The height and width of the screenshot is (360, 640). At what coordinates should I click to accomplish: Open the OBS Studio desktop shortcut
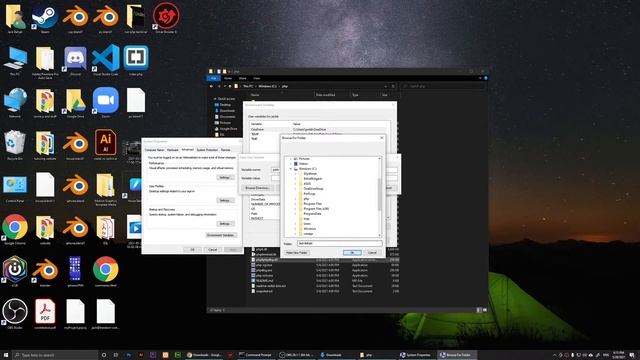coord(15,313)
